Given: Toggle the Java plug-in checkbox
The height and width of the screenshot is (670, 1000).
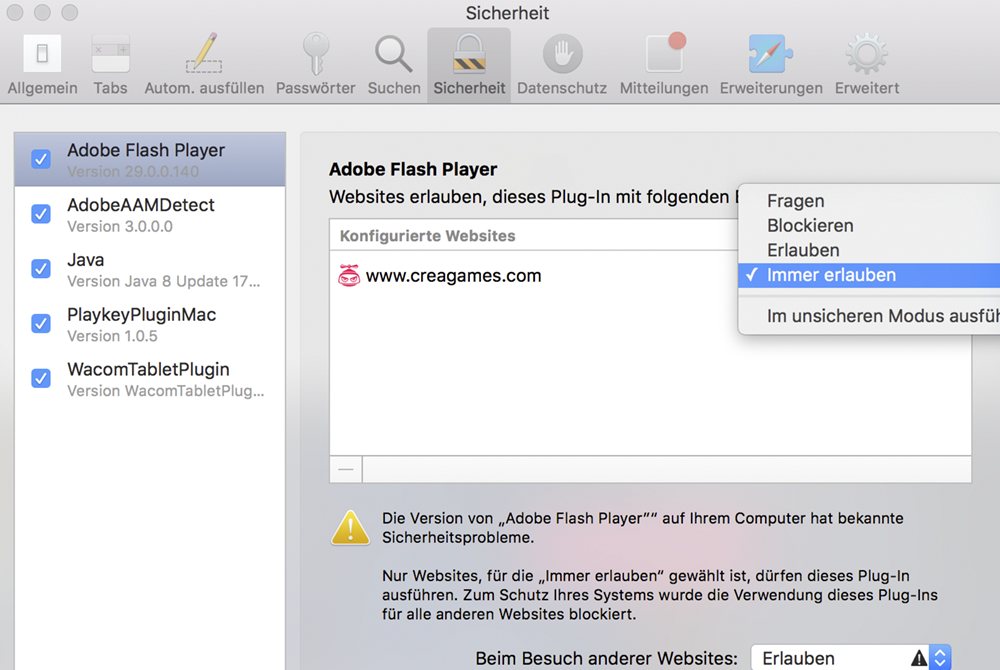Looking at the screenshot, I should [41, 269].
